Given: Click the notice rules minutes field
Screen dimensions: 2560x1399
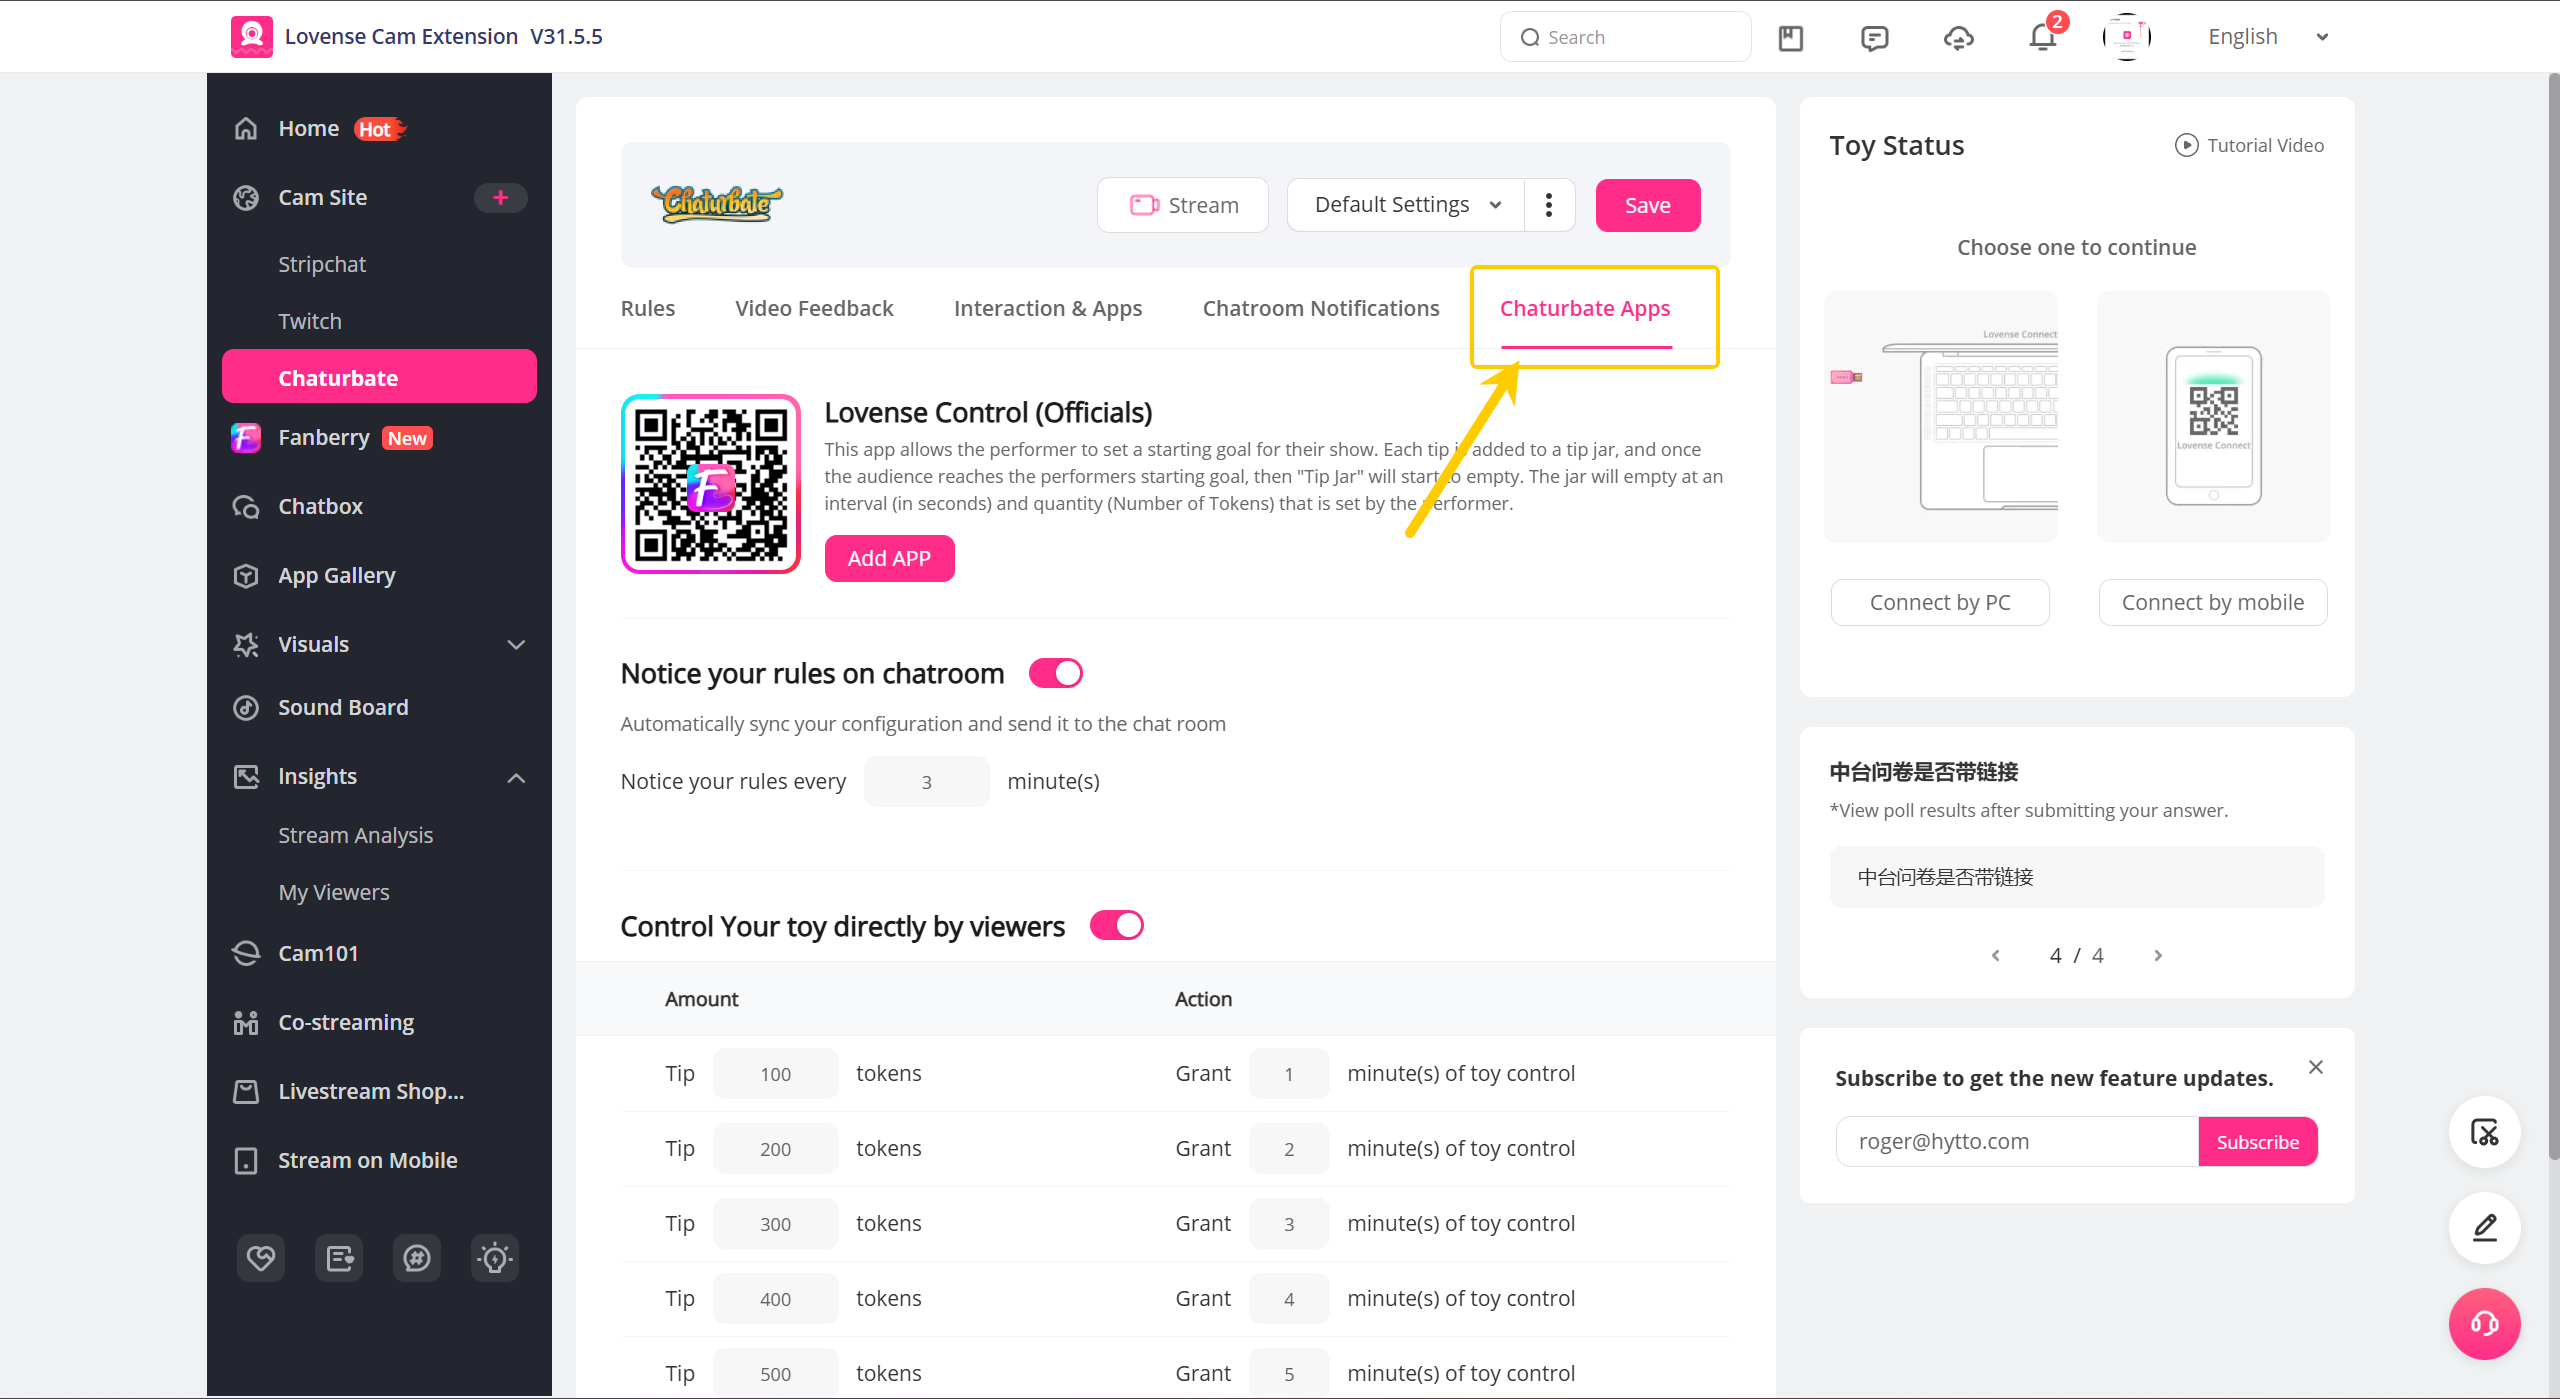Looking at the screenshot, I should [x=927, y=782].
